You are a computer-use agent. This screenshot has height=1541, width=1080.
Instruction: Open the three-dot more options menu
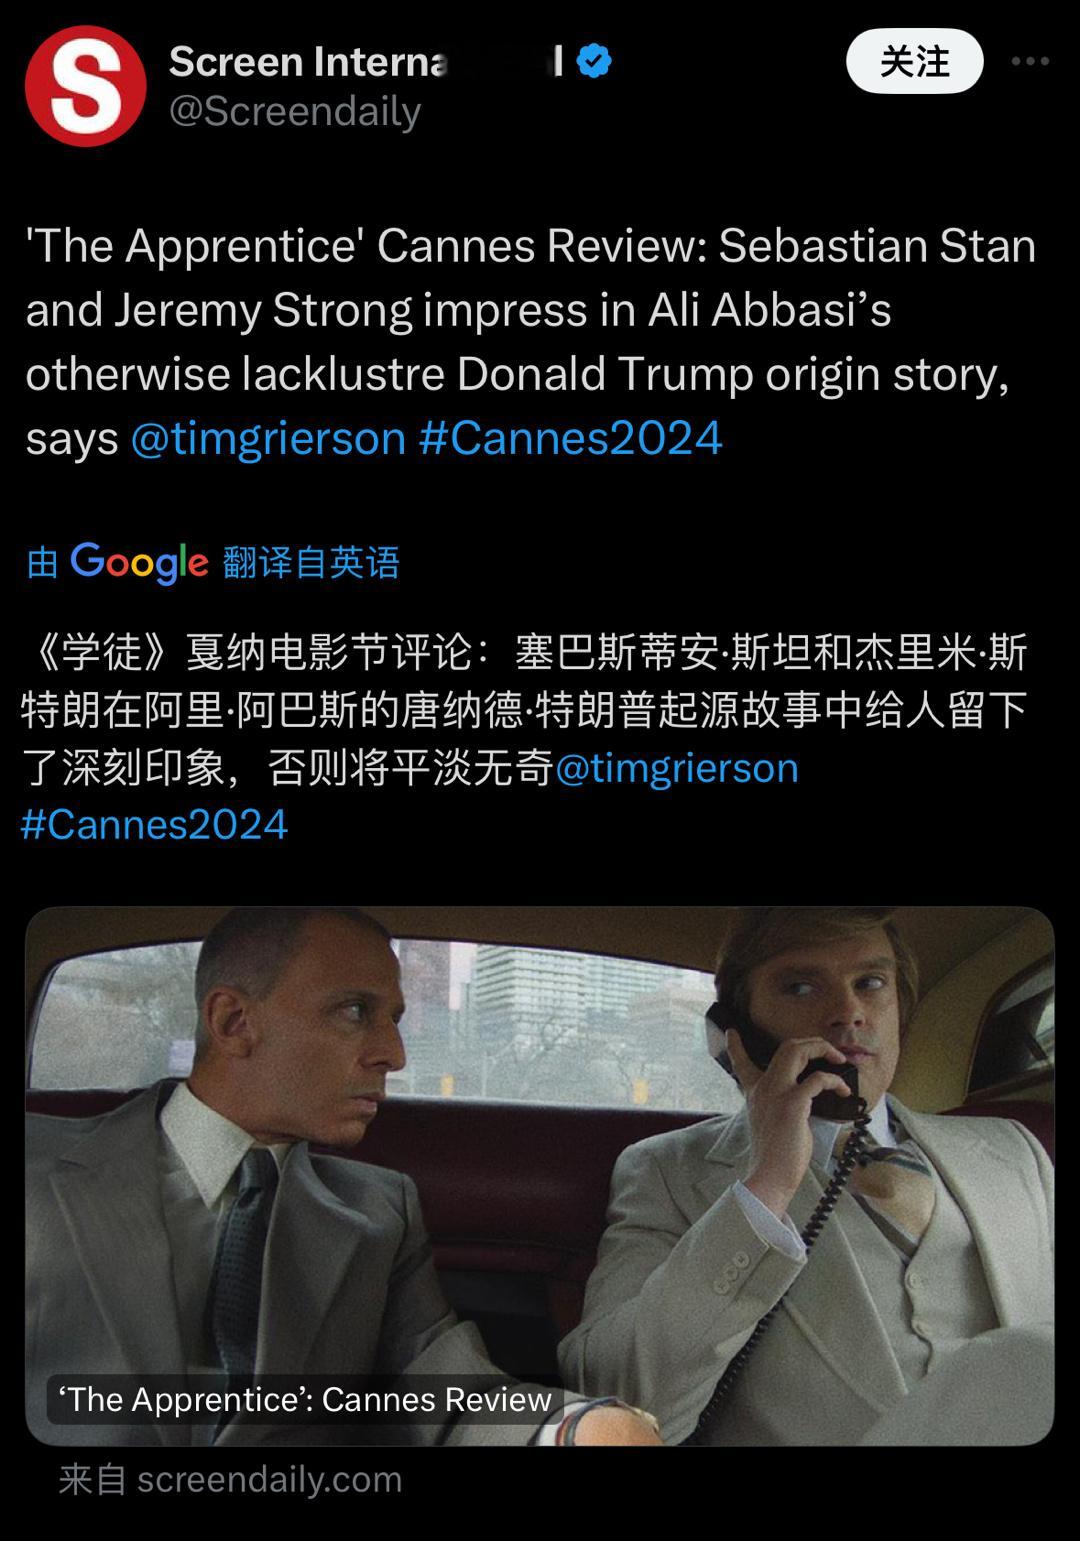[1030, 61]
